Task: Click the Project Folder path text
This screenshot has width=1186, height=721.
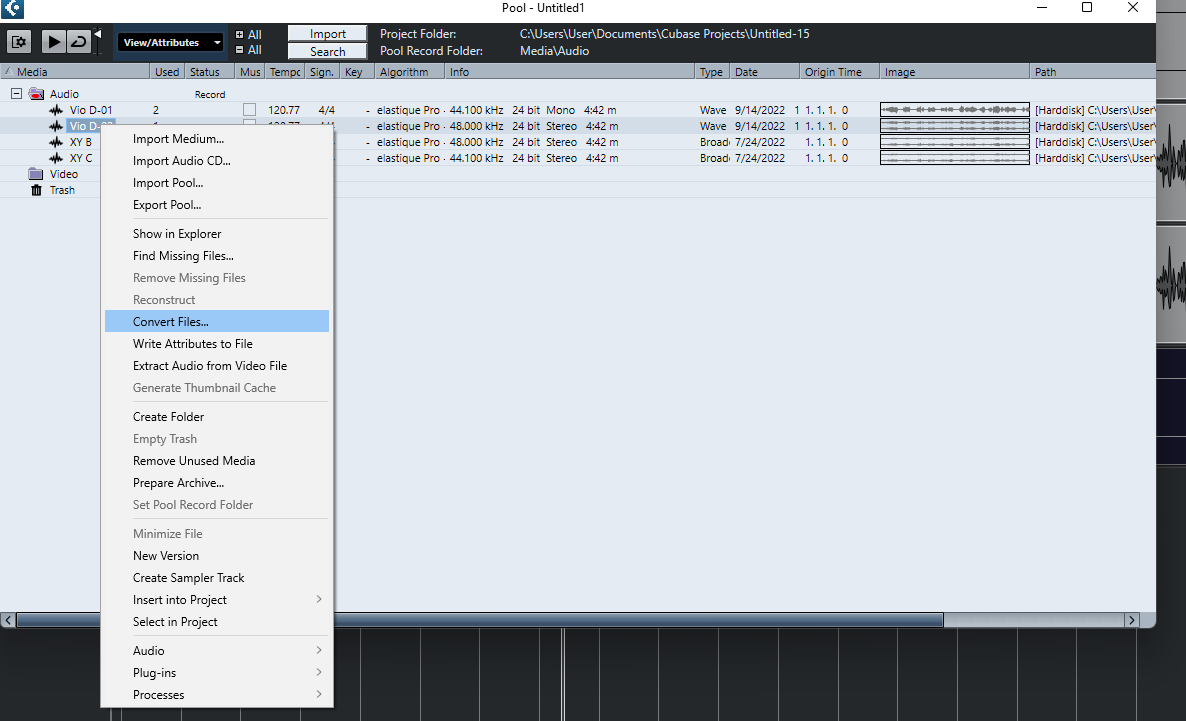Action: pos(664,34)
